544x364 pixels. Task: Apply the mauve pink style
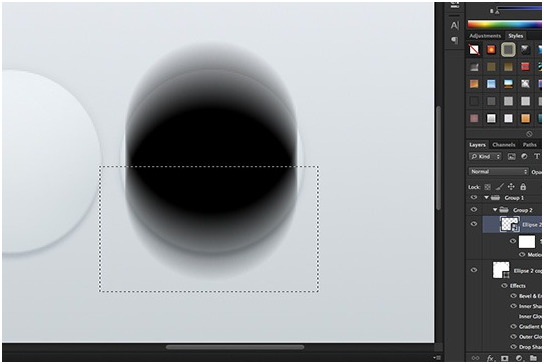474,118
